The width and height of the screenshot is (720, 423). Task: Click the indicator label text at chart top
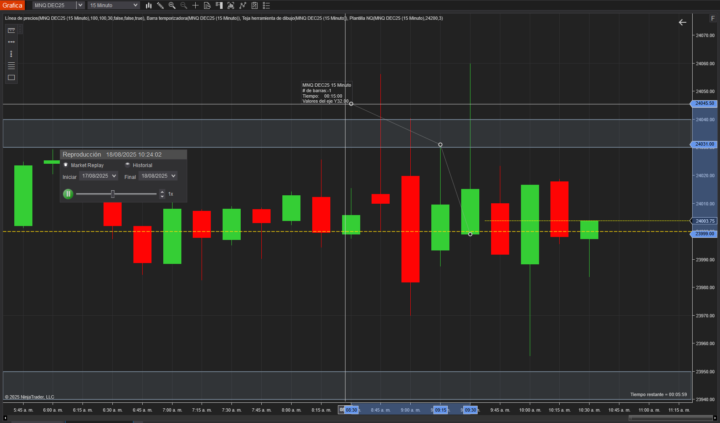point(224,18)
